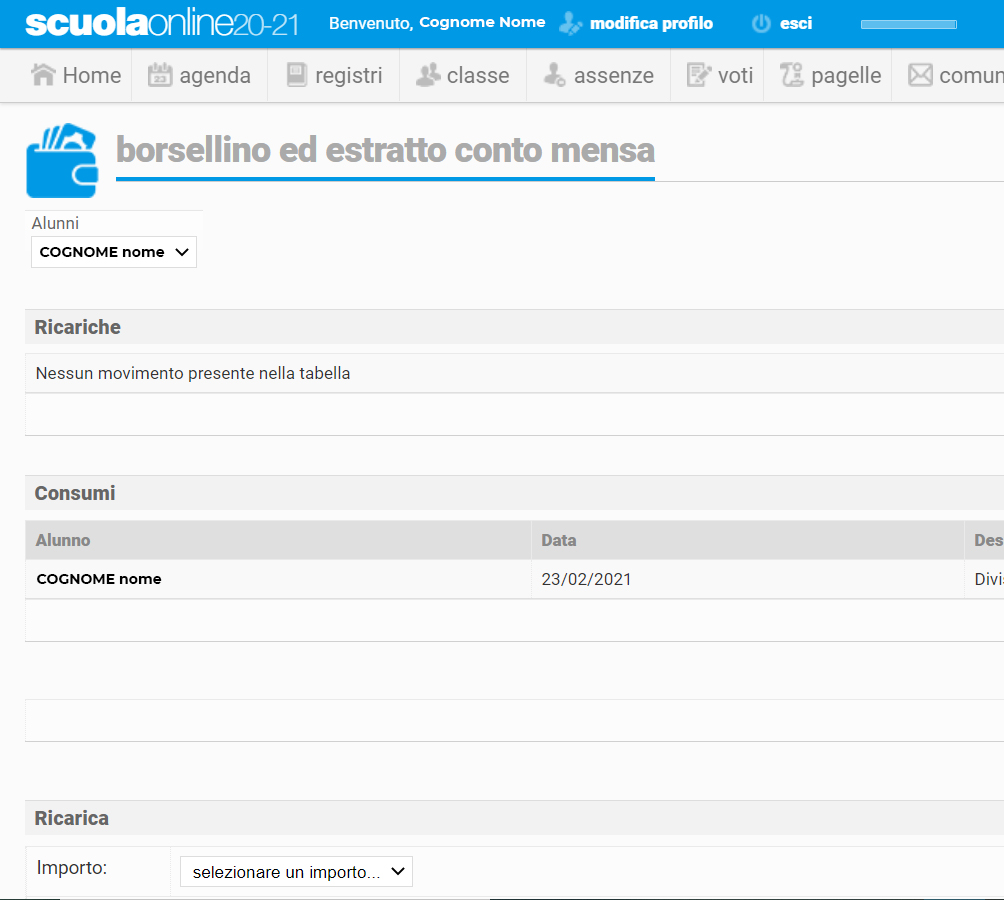Click the blue wallet borsellino icon
This screenshot has height=900, width=1004.
[62, 160]
